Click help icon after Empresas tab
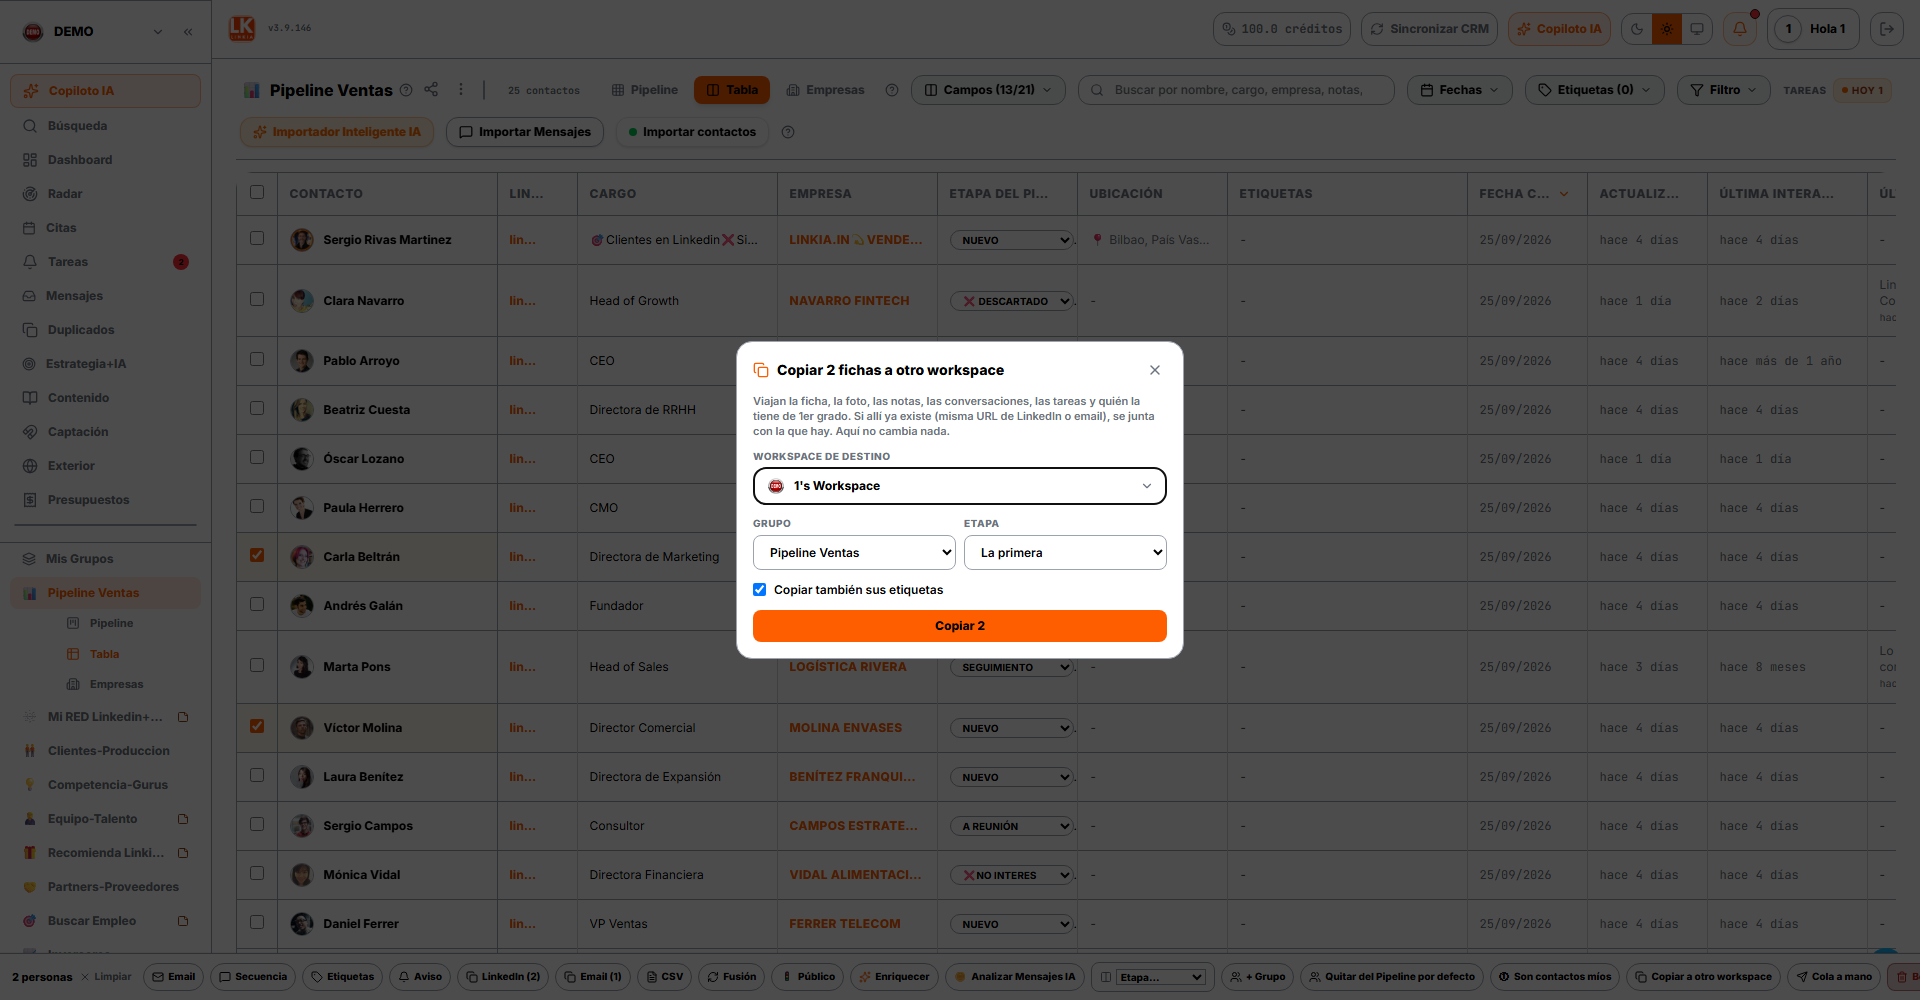The height and width of the screenshot is (1000, 1920). coord(892,90)
